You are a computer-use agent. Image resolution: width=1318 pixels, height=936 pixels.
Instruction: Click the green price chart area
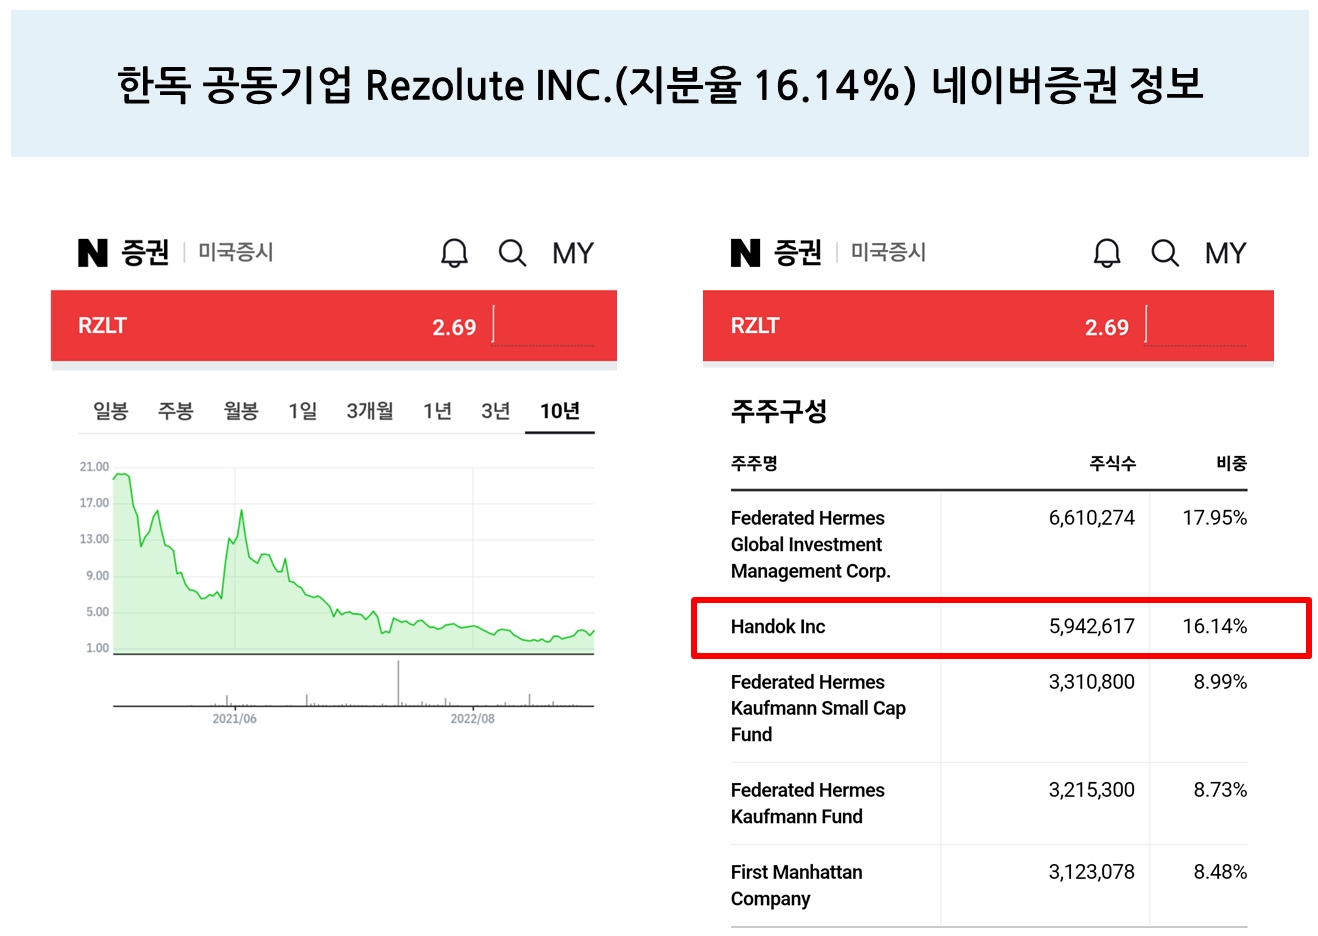coord(353,563)
